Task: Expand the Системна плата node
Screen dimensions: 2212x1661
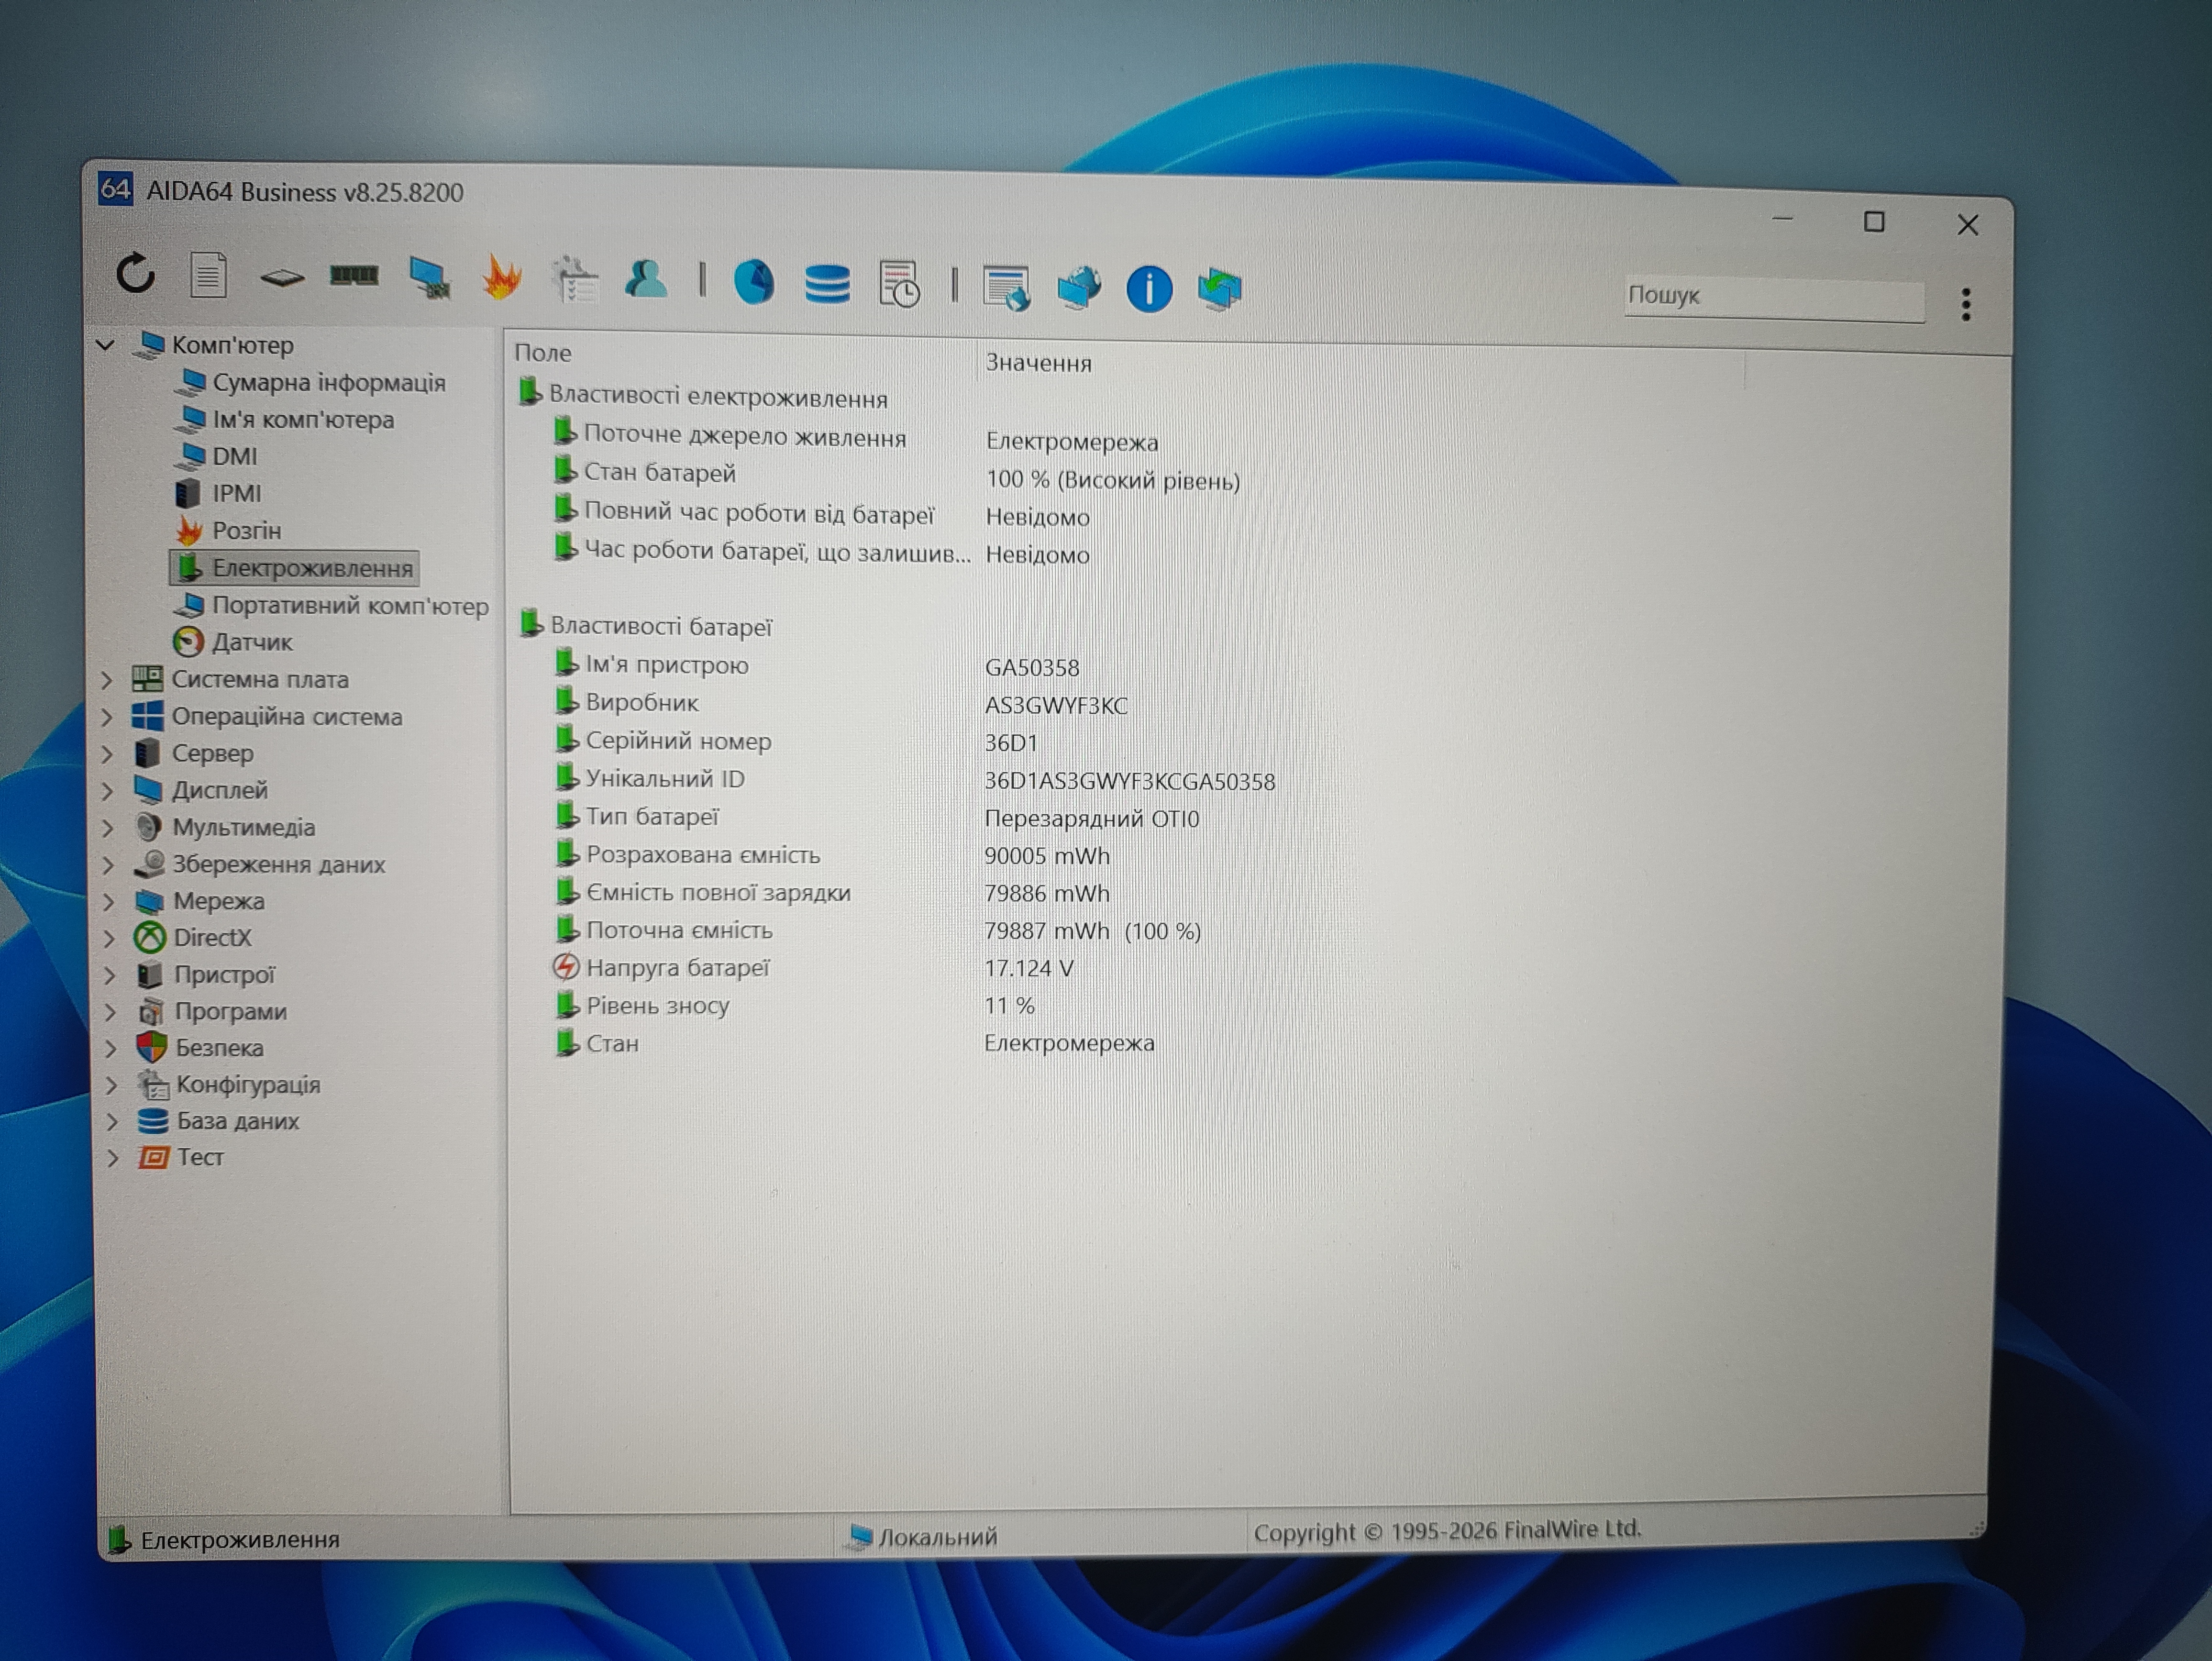Action: pyautogui.click(x=108, y=680)
